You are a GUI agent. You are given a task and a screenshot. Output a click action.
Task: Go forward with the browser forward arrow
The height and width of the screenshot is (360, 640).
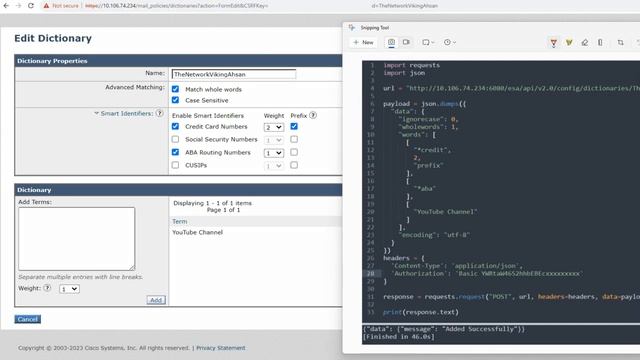[x=18, y=6]
